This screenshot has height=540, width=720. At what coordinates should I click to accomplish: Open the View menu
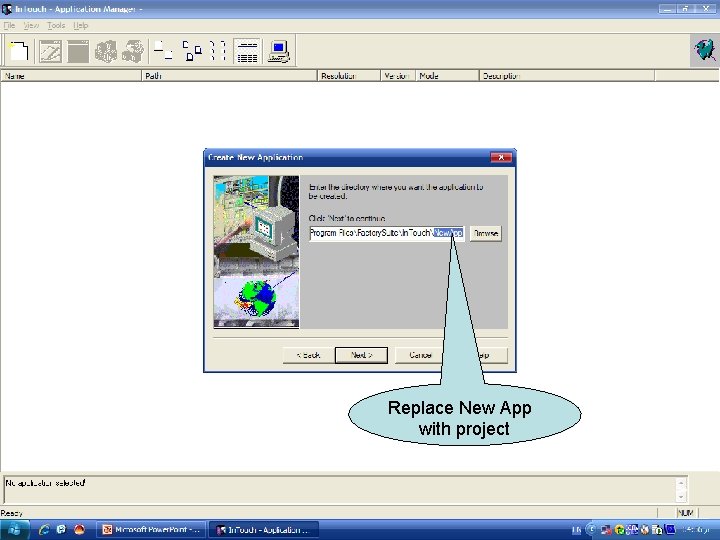click(x=31, y=25)
